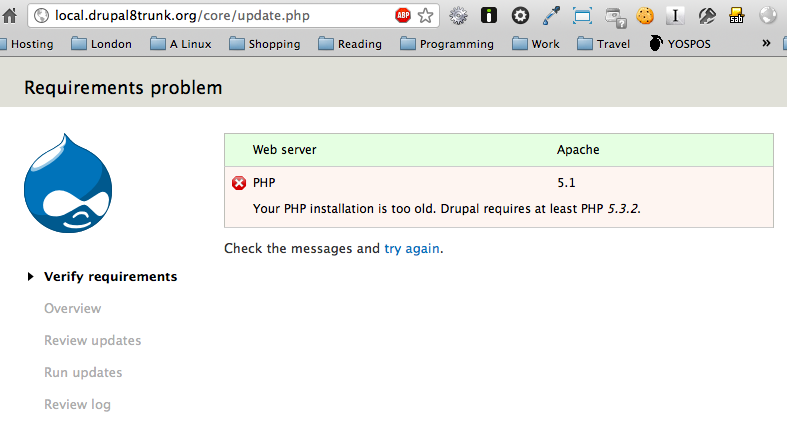Click the Overview step

click(73, 309)
